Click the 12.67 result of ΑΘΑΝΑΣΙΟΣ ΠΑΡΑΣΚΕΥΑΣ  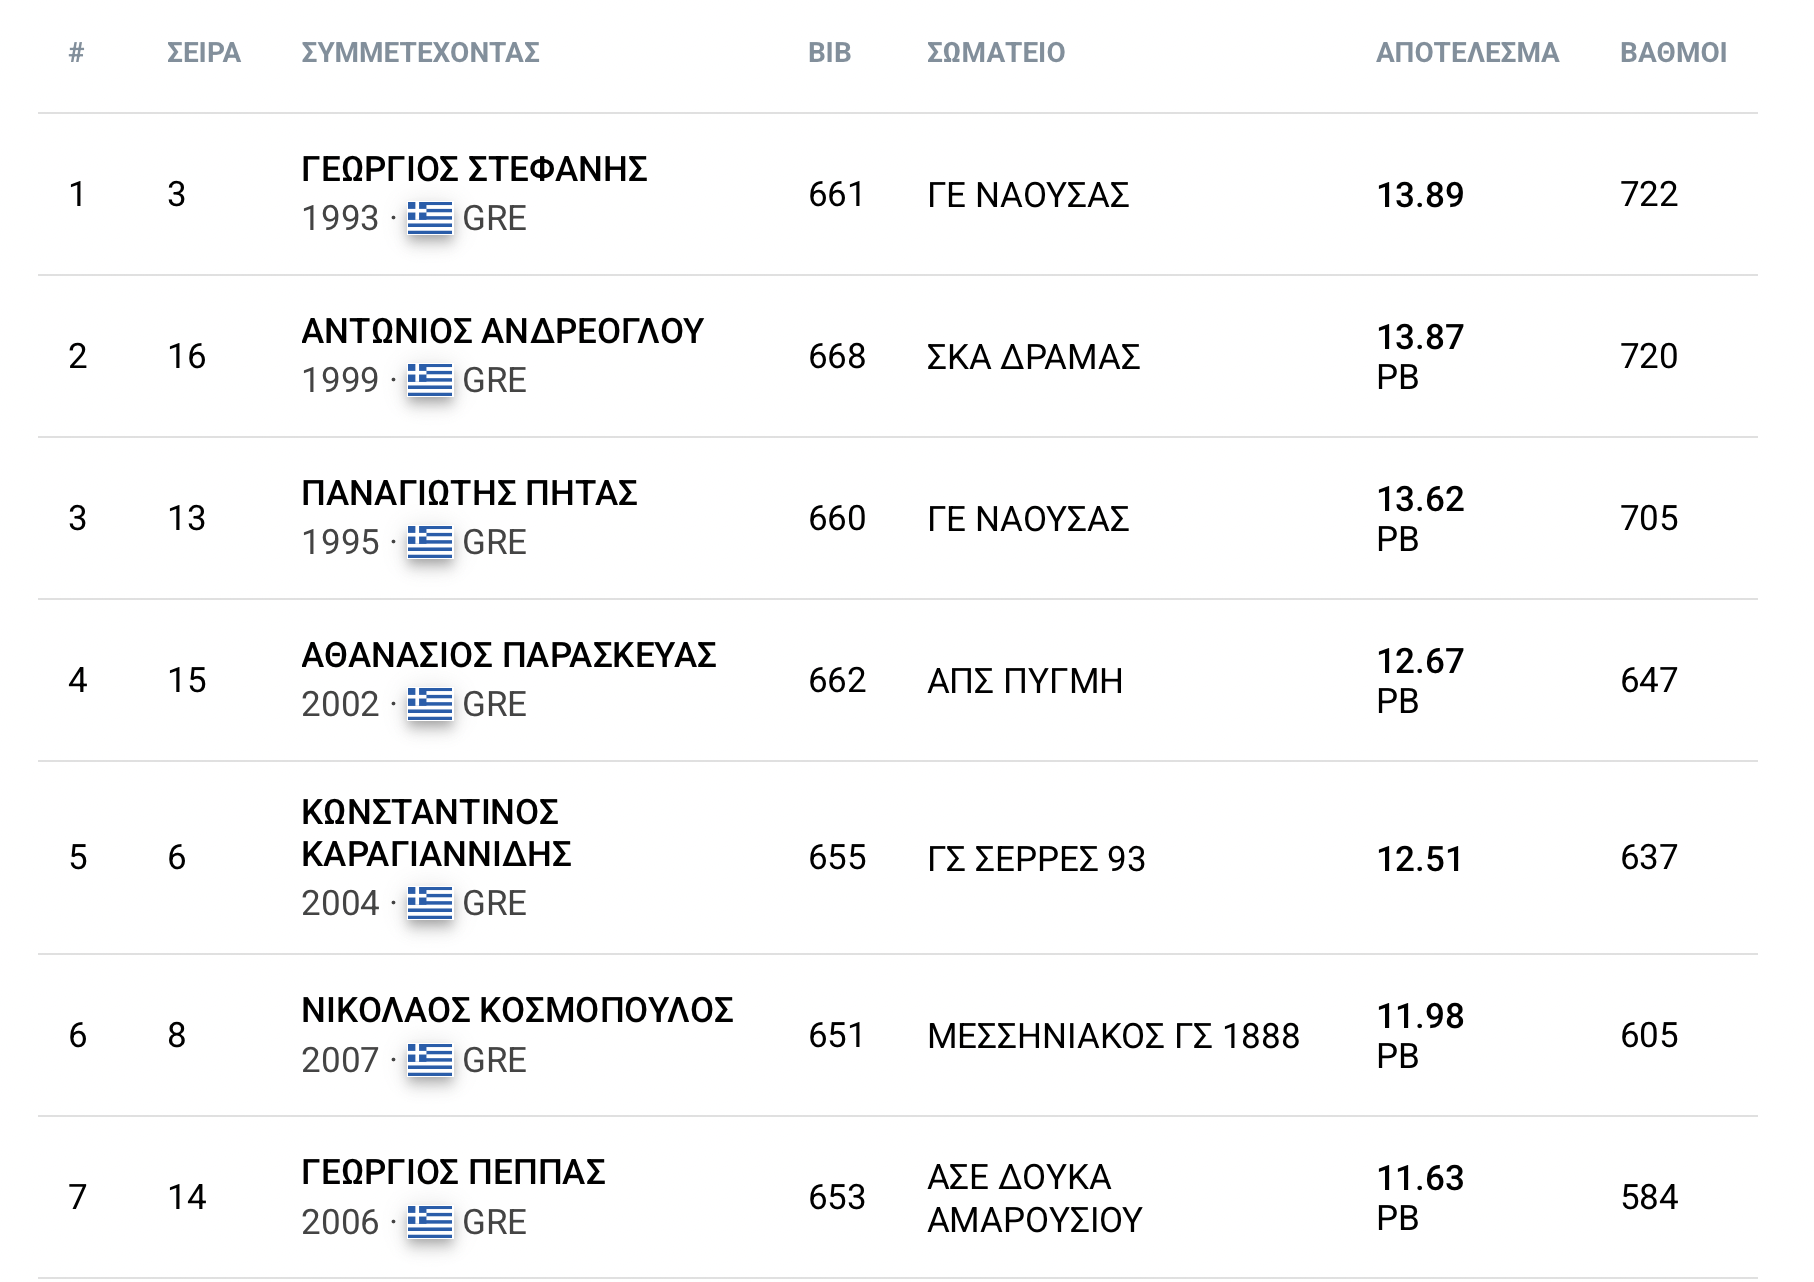point(1420,661)
